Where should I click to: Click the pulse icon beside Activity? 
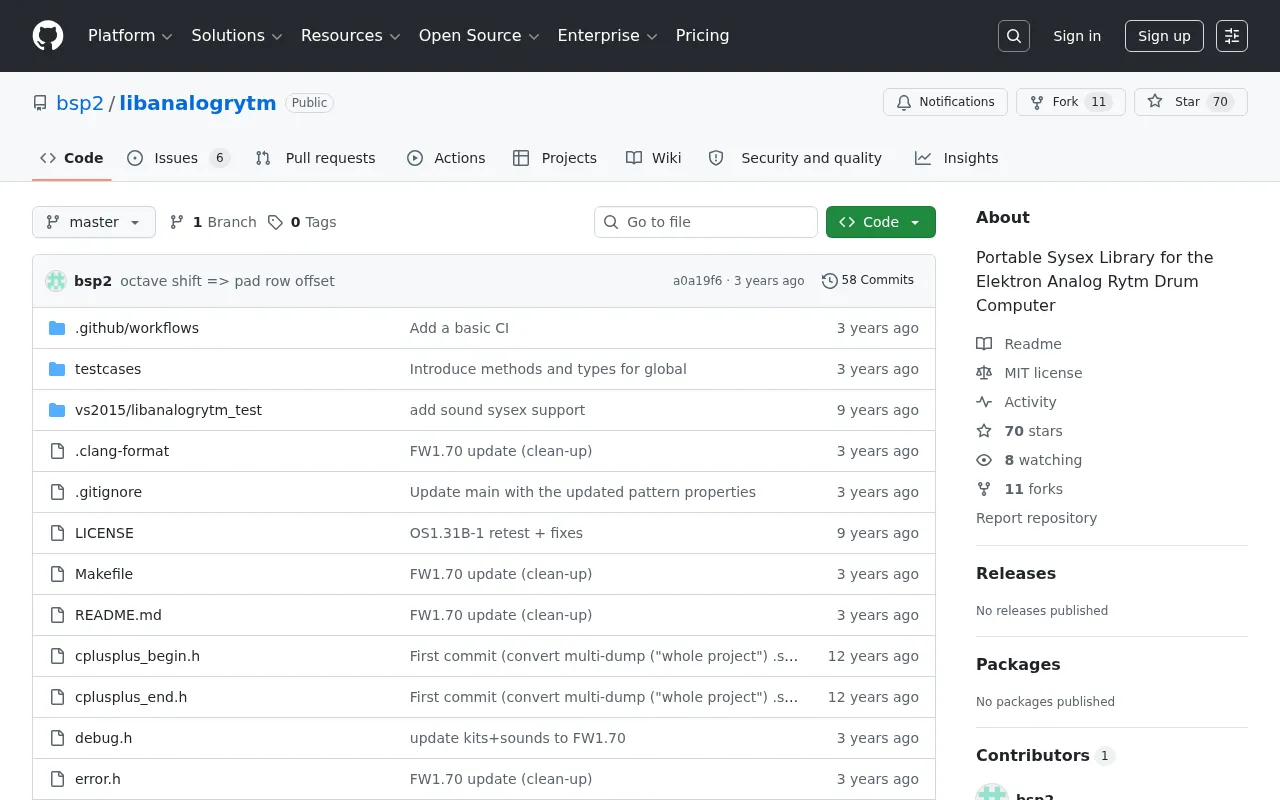[984, 402]
